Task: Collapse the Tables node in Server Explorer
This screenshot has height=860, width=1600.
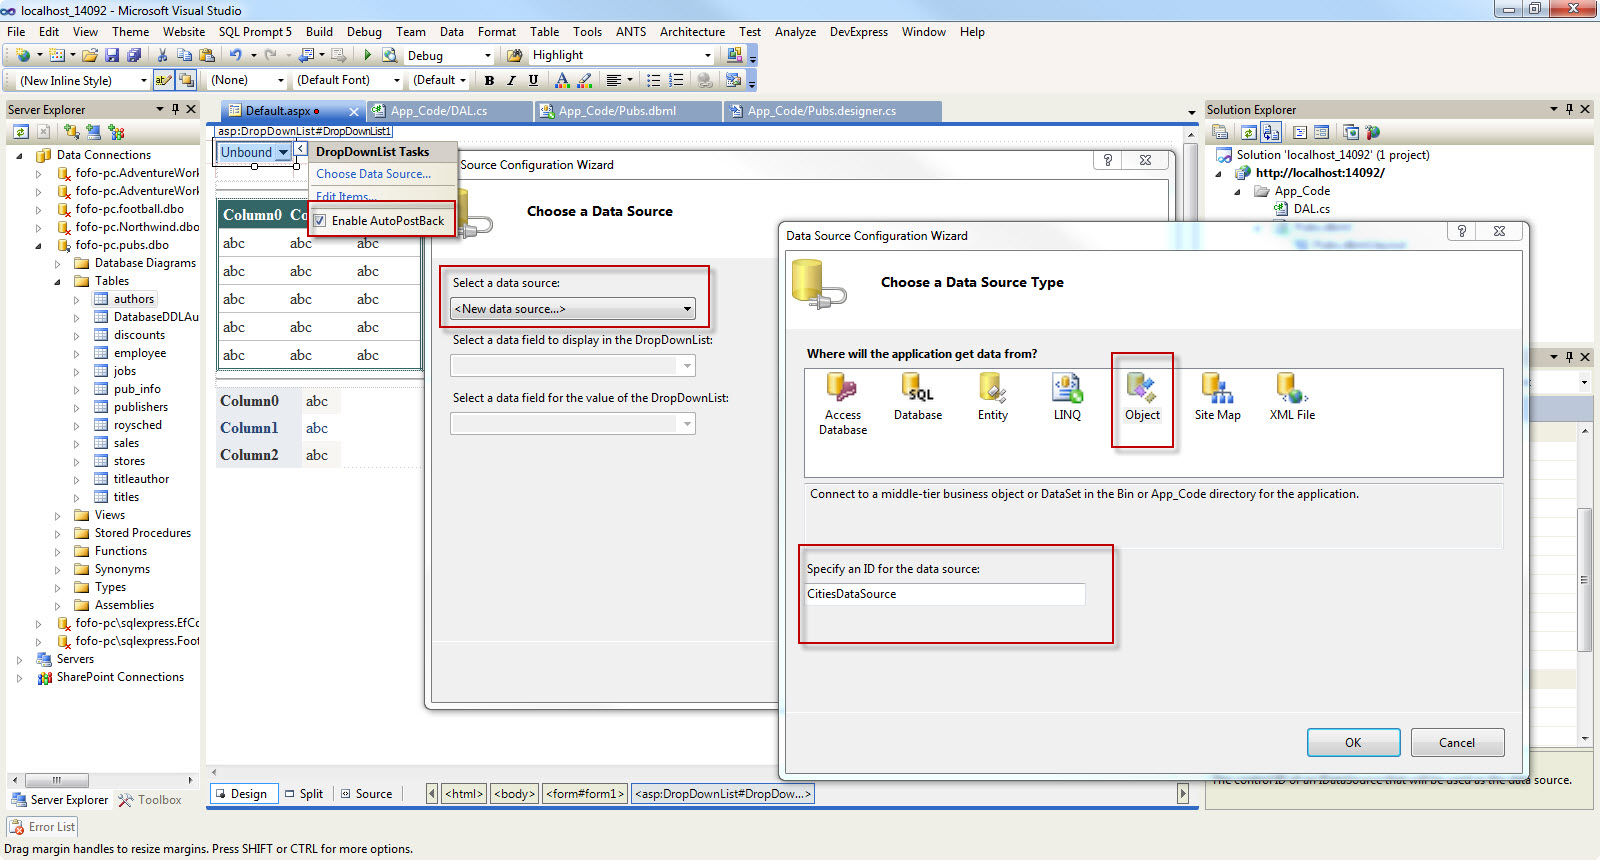Action: pyautogui.click(x=57, y=281)
